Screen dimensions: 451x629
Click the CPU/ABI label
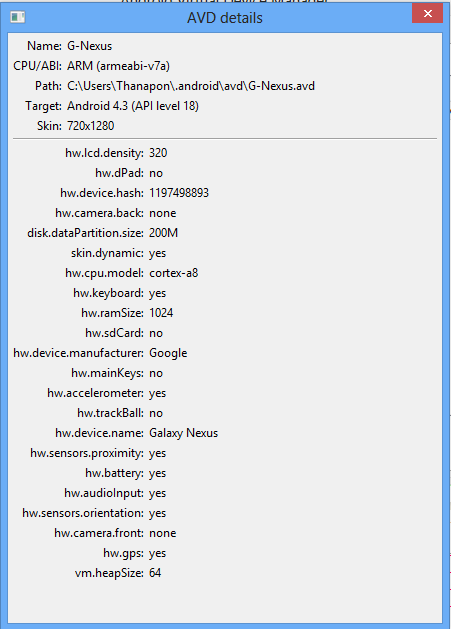click(x=37, y=66)
